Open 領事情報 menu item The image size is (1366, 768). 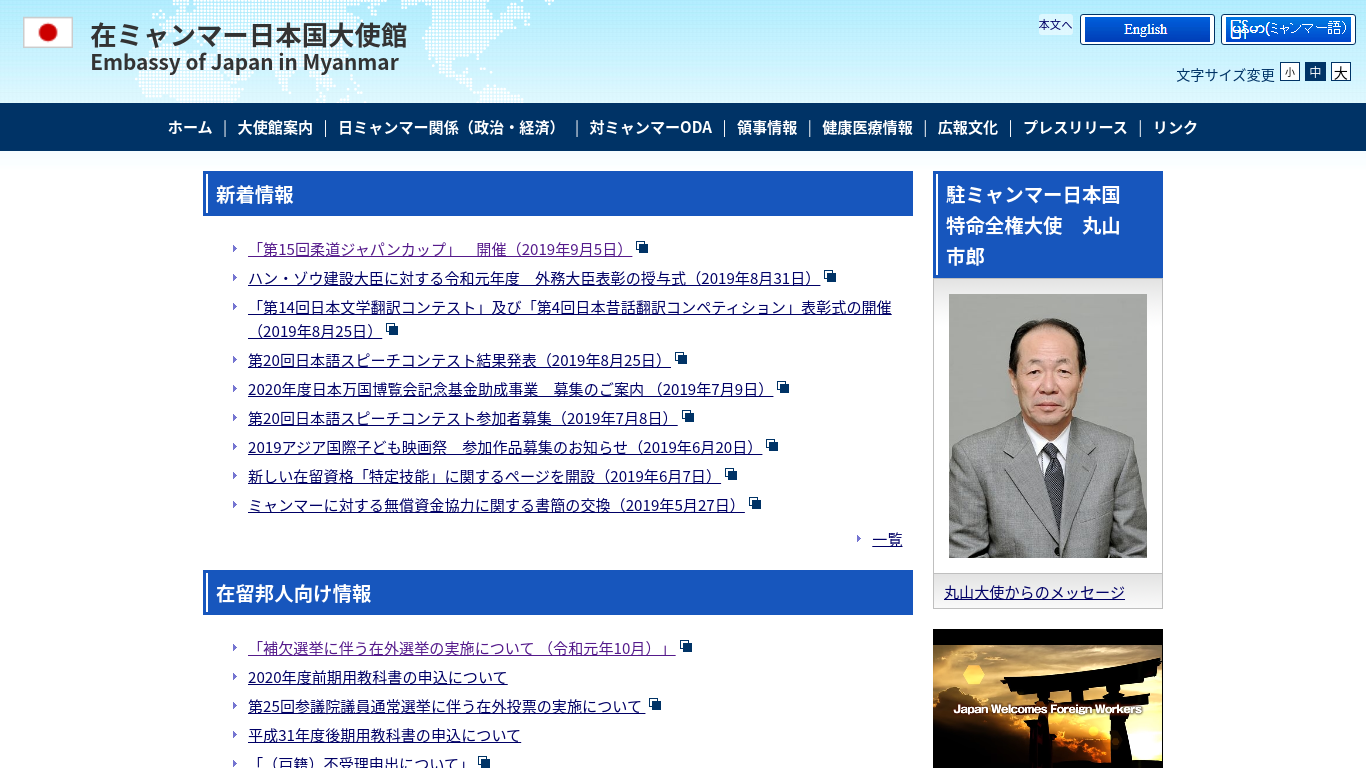[767, 127]
